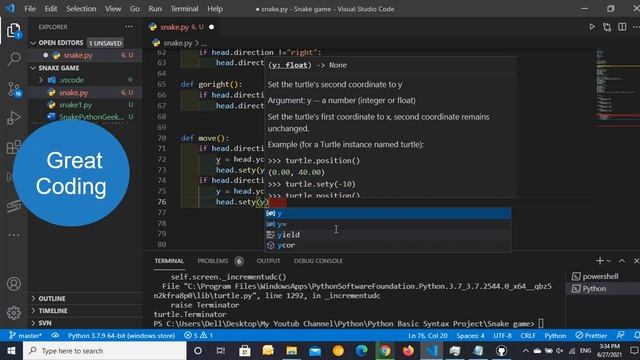Open the View menu
Screen dimensions: 640x360
[113, 9]
